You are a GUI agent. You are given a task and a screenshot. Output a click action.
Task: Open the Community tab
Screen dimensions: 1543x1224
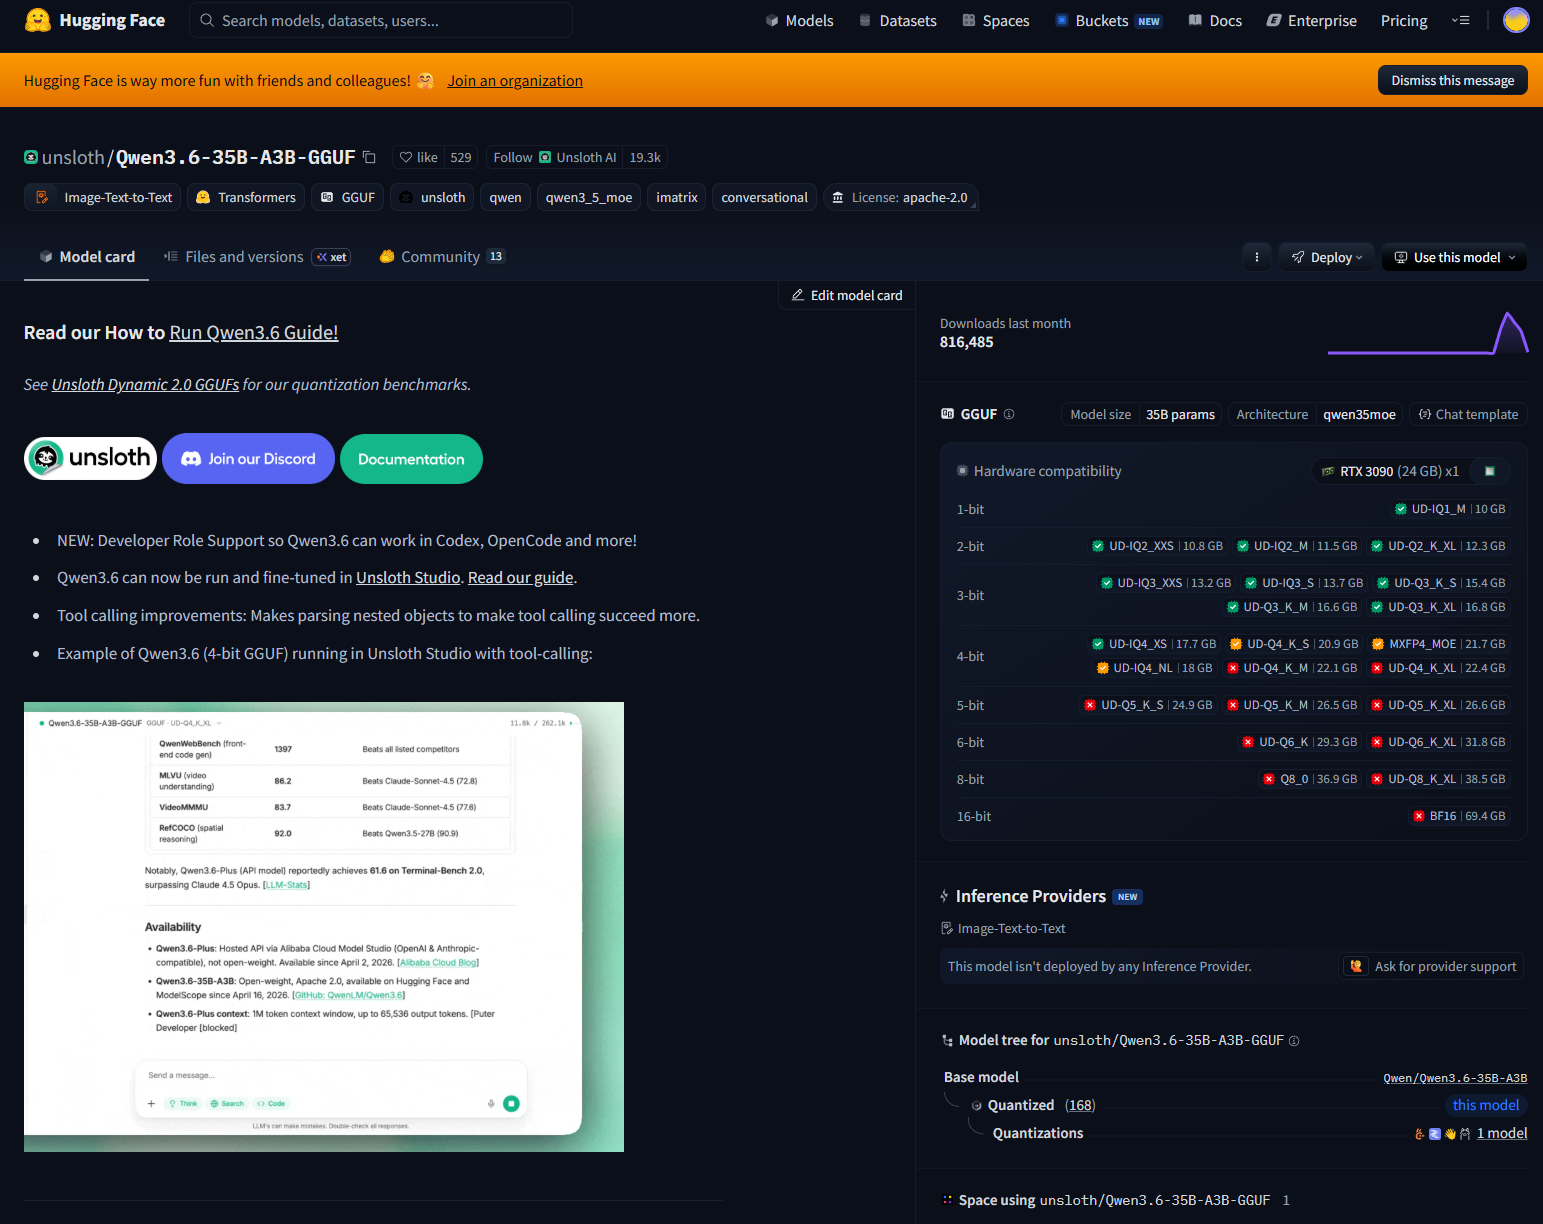click(442, 257)
